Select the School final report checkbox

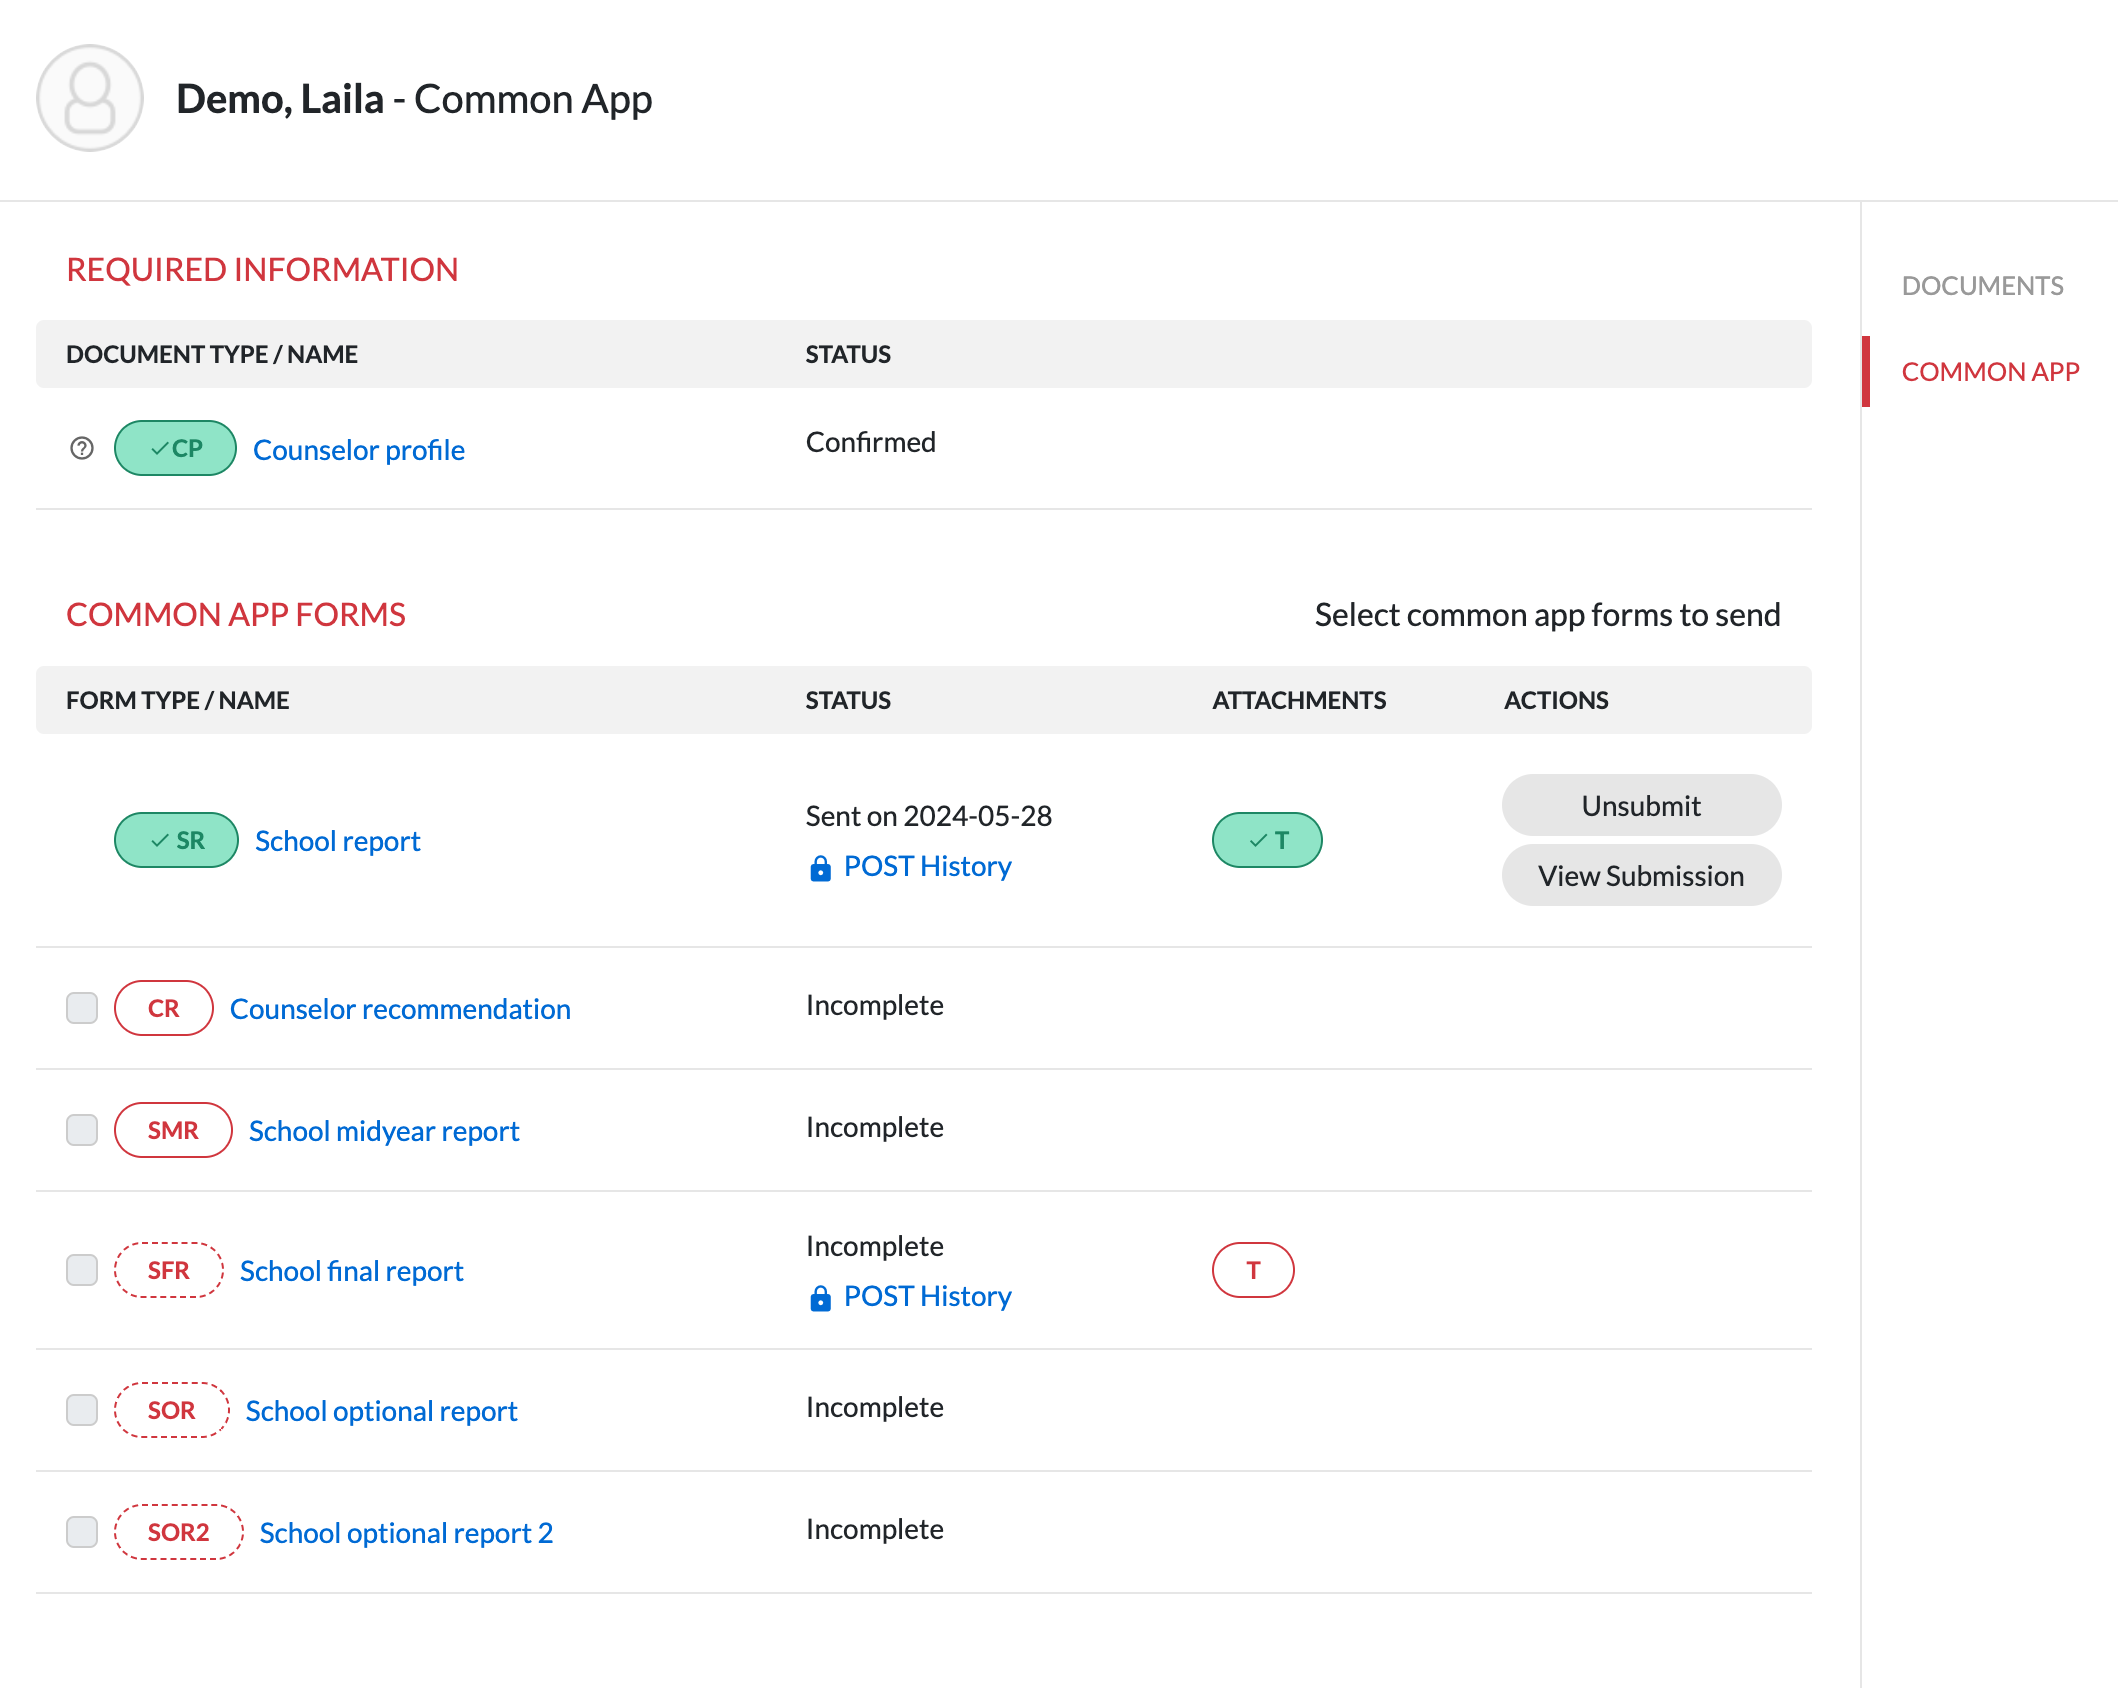click(82, 1270)
